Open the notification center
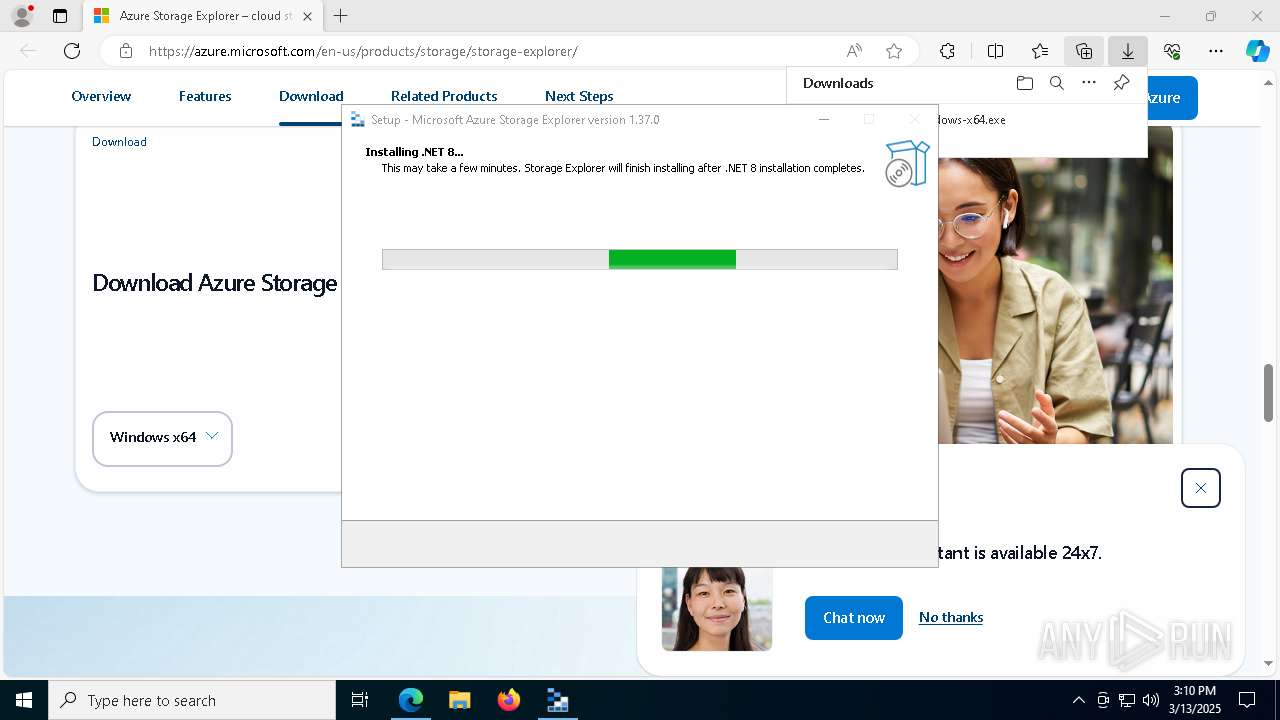This screenshot has width=1280, height=720. (1247, 700)
